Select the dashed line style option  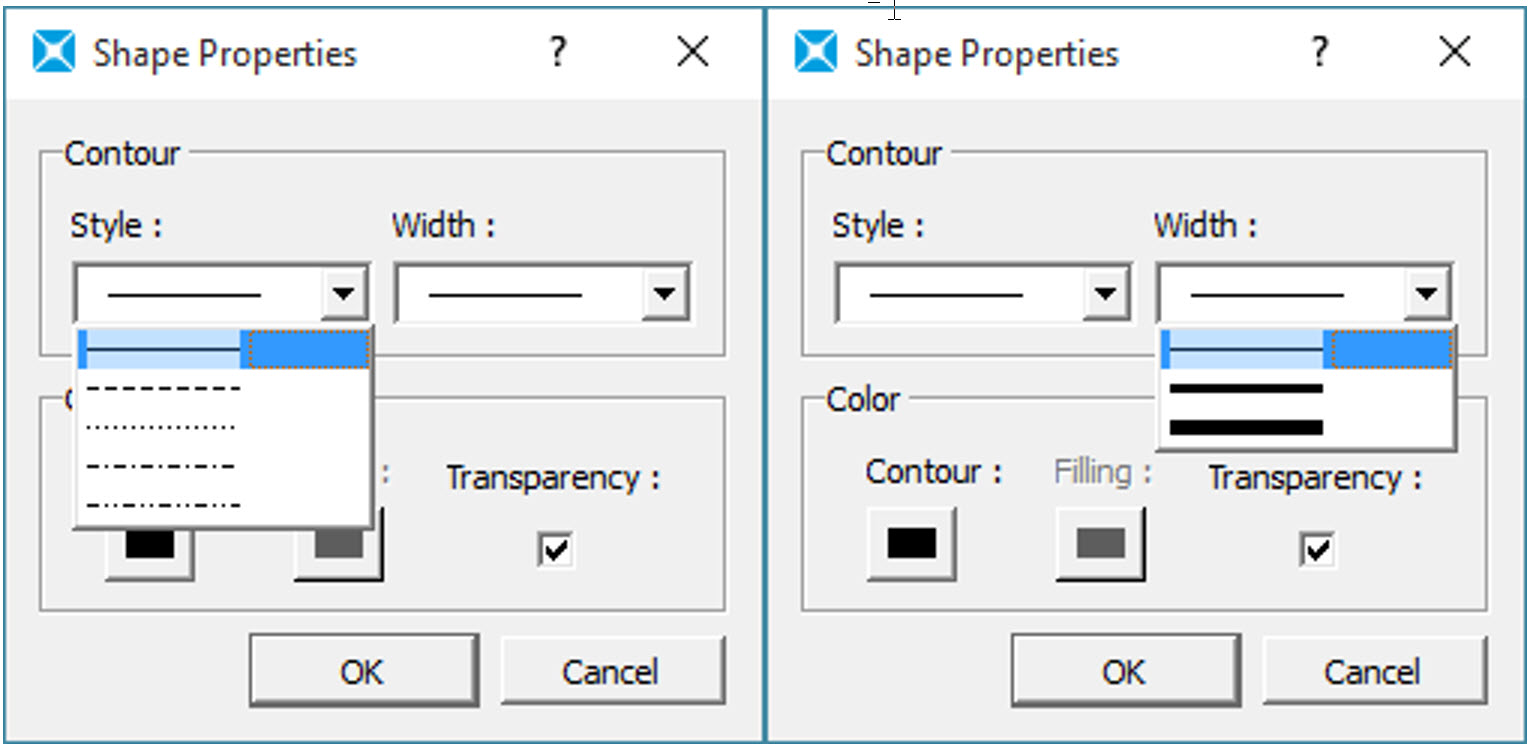(163, 388)
